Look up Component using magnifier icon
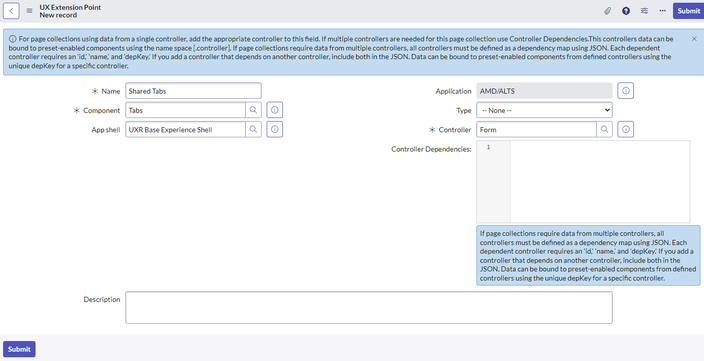Screen dimensions: 704x361 253,110
